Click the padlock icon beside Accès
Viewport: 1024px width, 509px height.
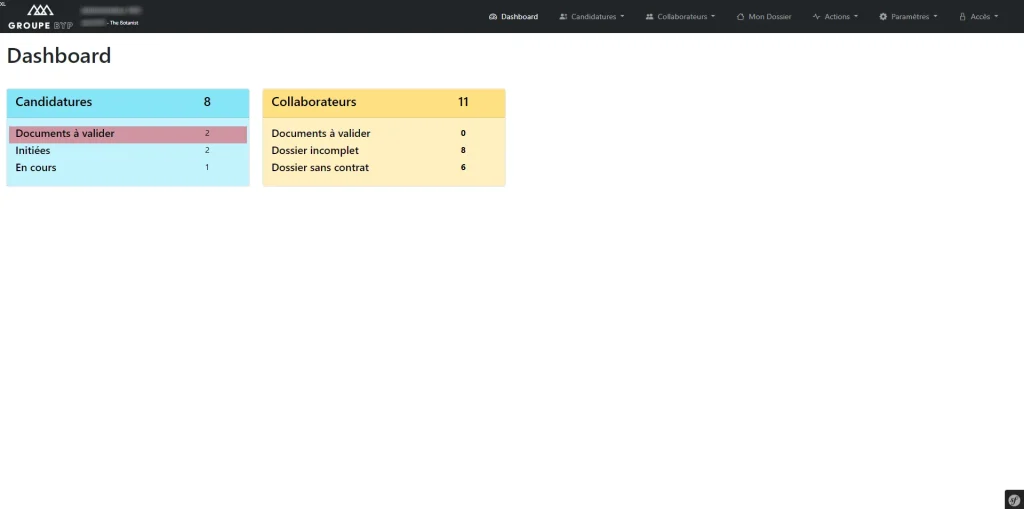pos(963,17)
